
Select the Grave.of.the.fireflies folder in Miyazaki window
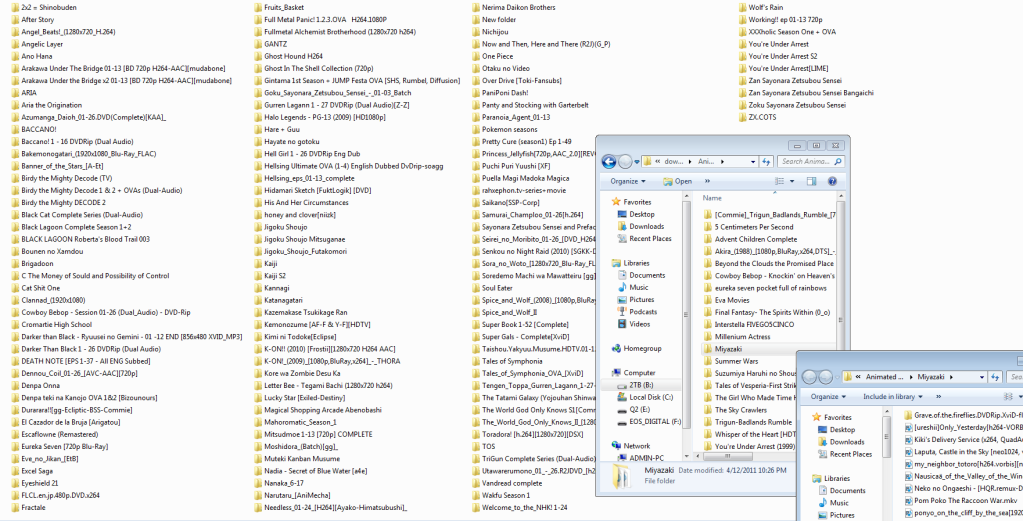963,415
